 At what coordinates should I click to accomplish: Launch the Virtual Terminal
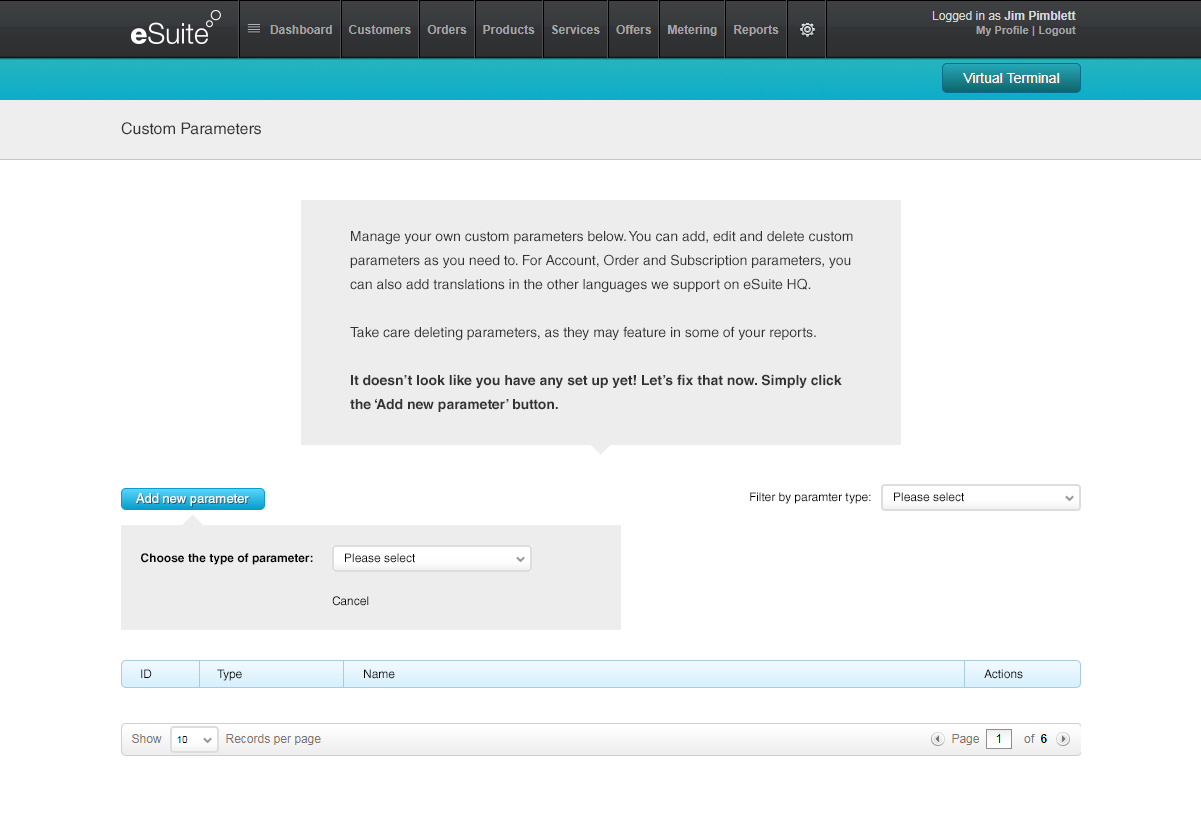(1011, 78)
